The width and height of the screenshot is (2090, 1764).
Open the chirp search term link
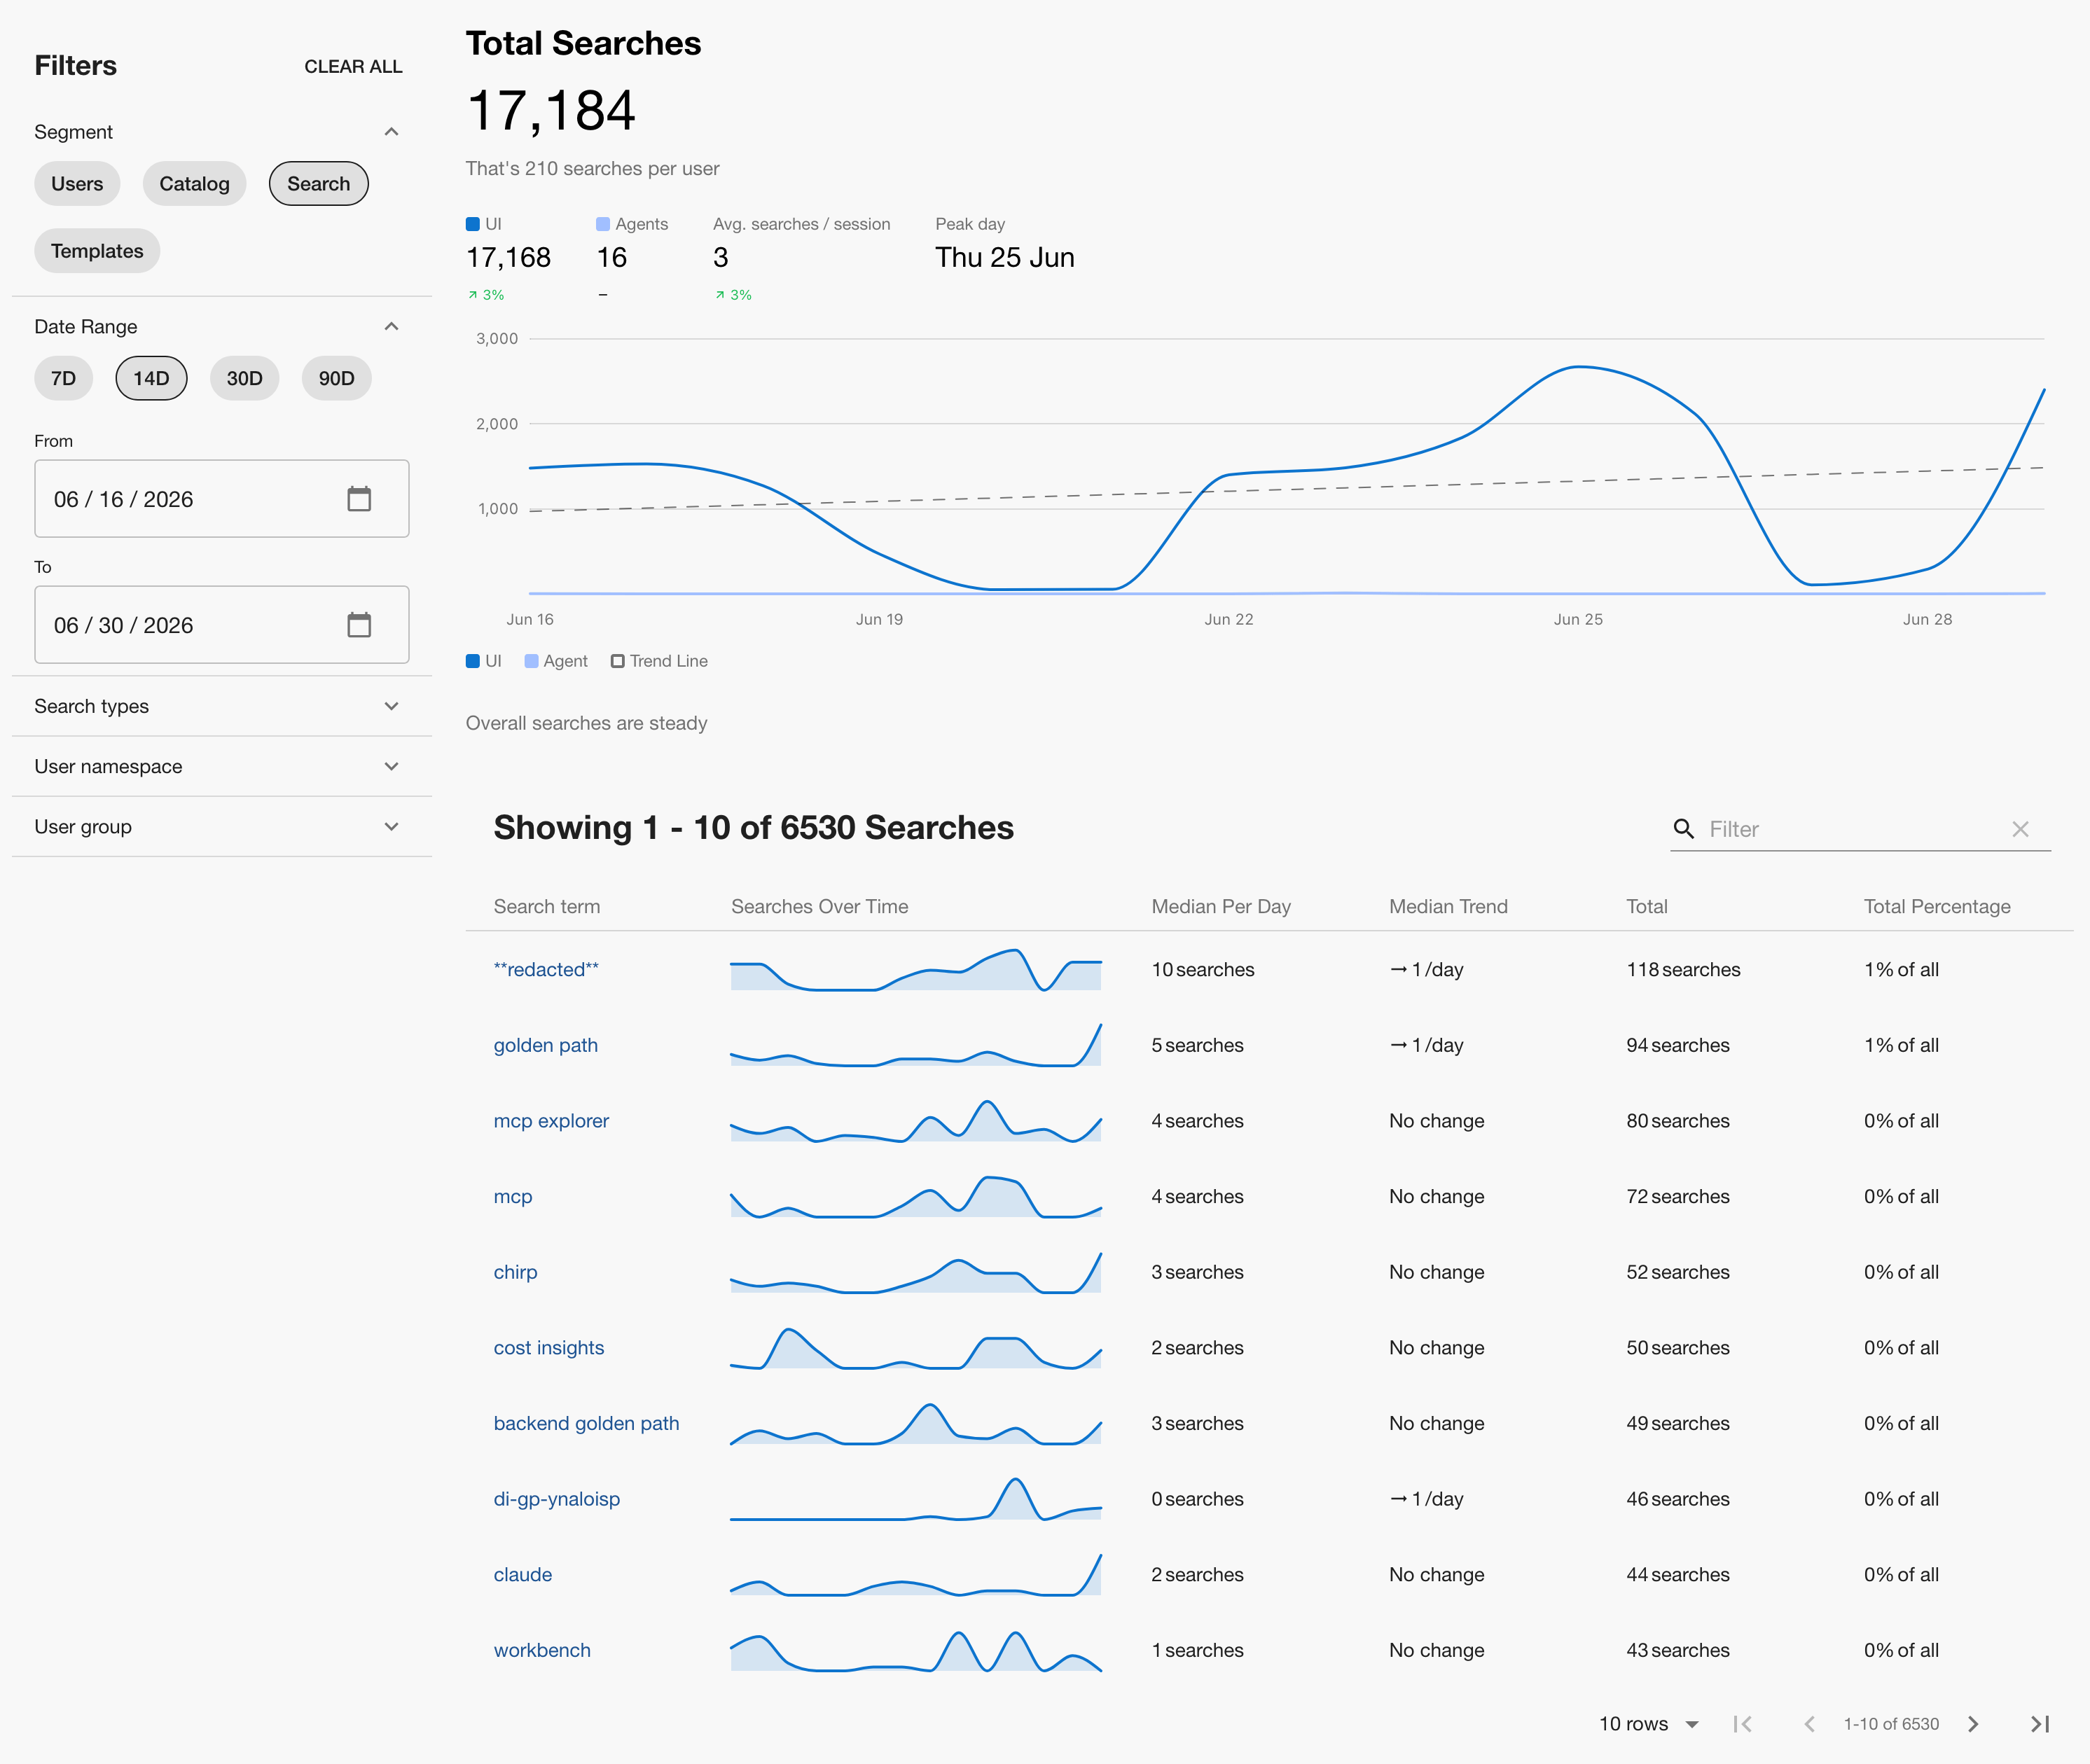[x=515, y=1272]
